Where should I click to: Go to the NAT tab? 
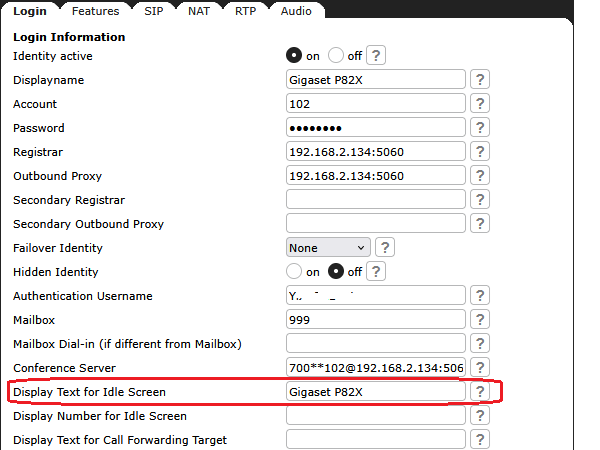point(199,11)
